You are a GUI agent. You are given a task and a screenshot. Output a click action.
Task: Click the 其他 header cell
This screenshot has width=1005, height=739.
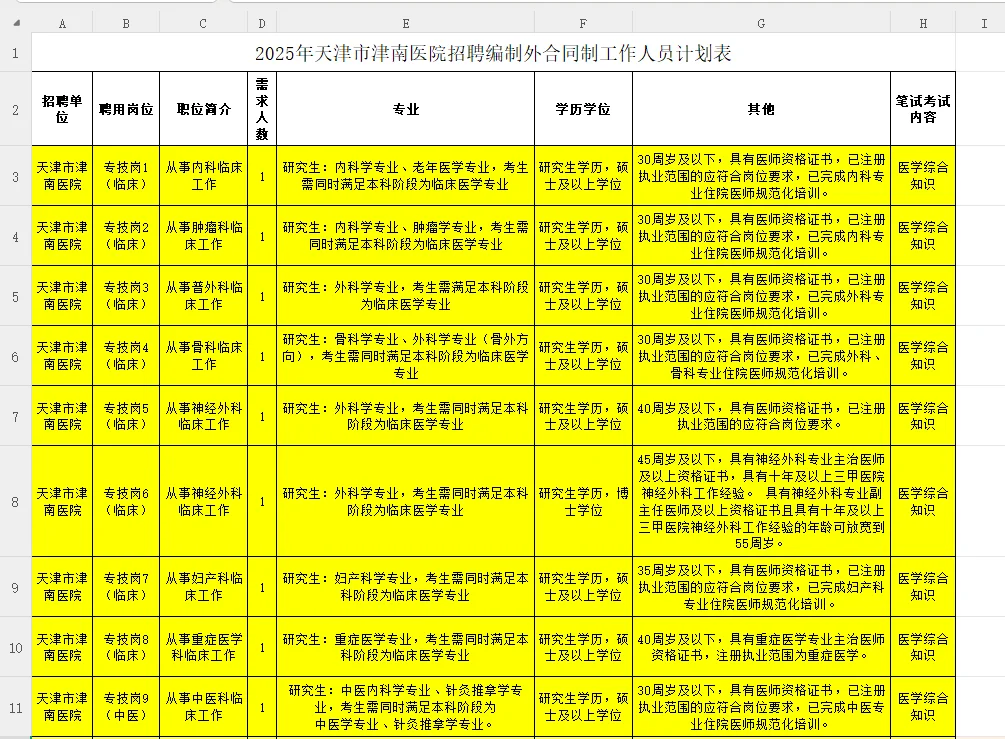tap(761, 109)
